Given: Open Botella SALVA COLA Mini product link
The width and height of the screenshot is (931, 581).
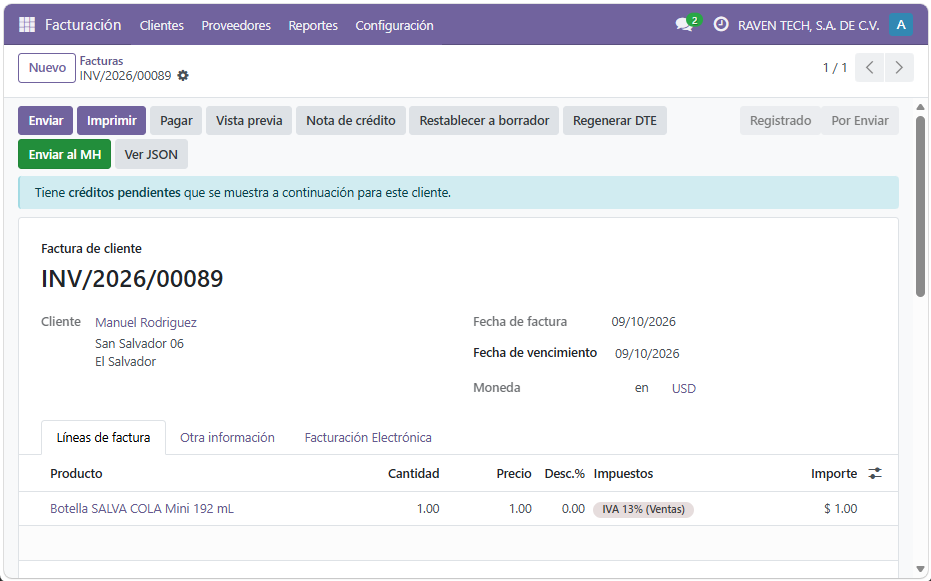Looking at the screenshot, I should tap(142, 509).
